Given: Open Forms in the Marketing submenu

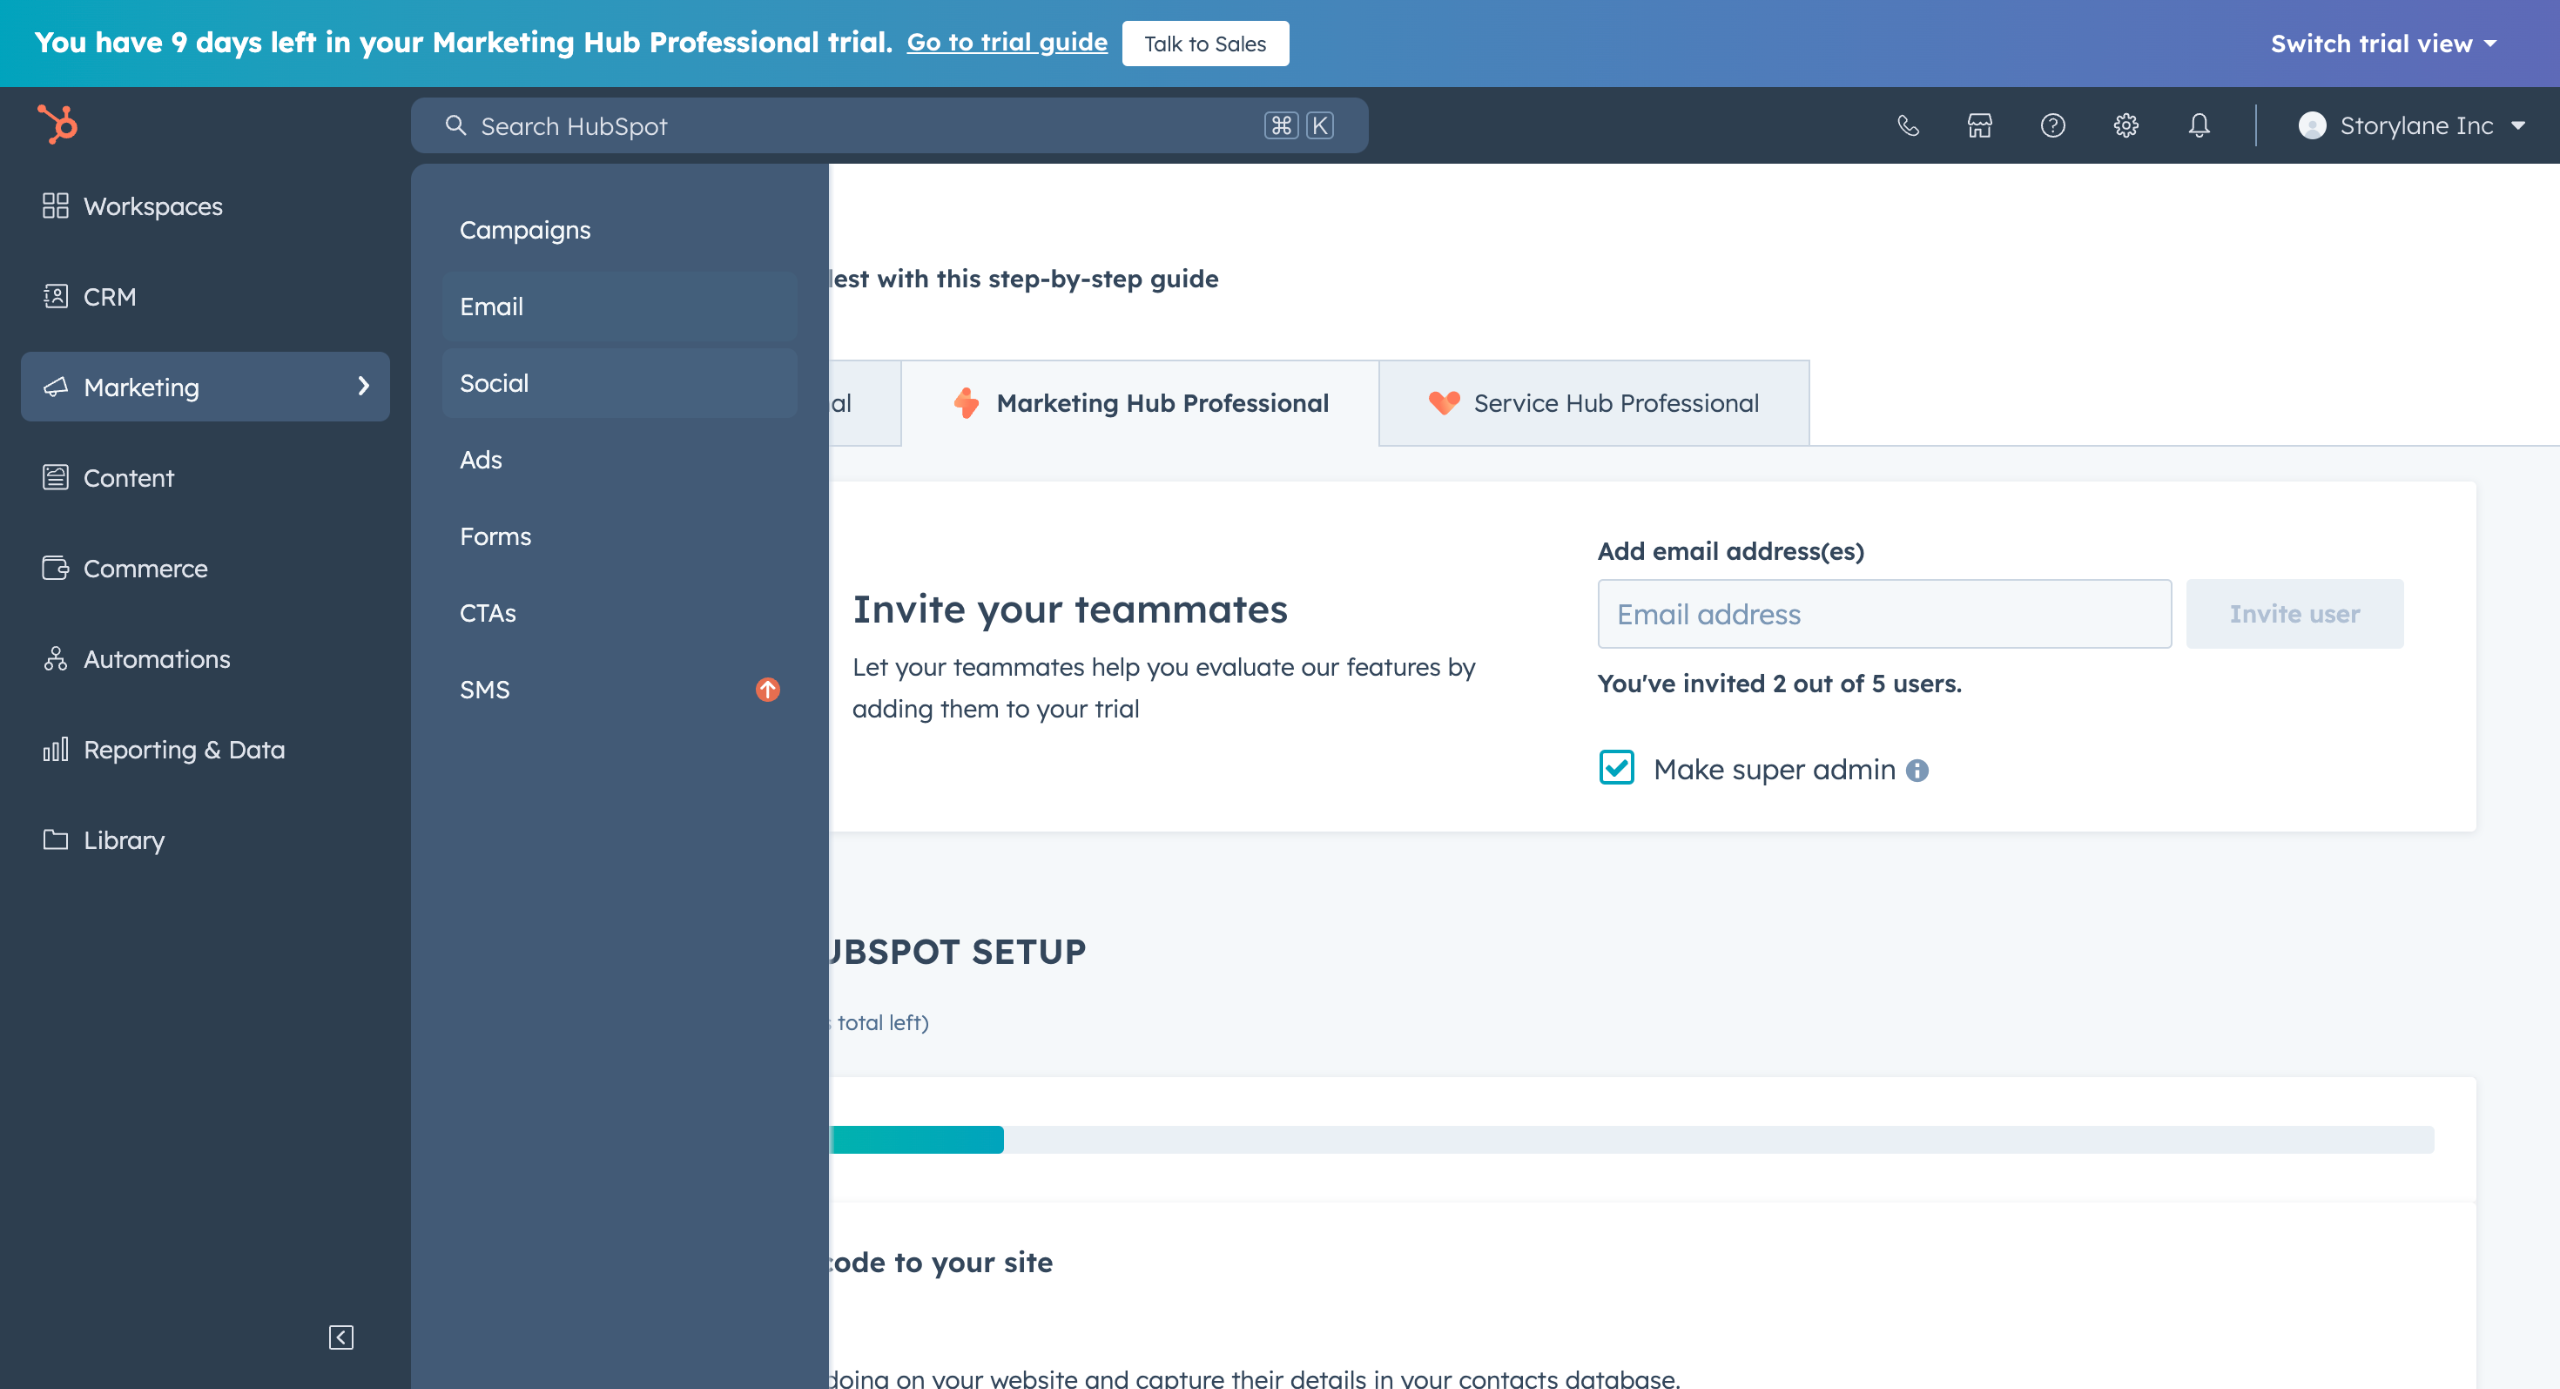Looking at the screenshot, I should click(x=620, y=537).
